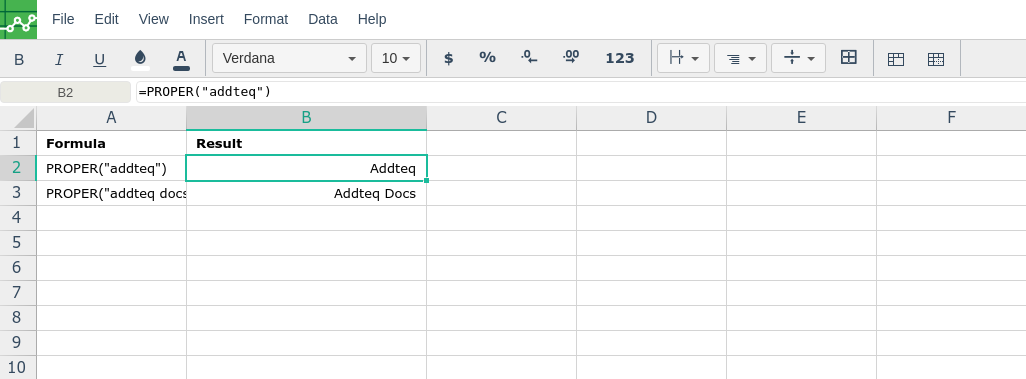Open the fill color droplet picker
This screenshot has width=1026, height=379.
[140, 59]
